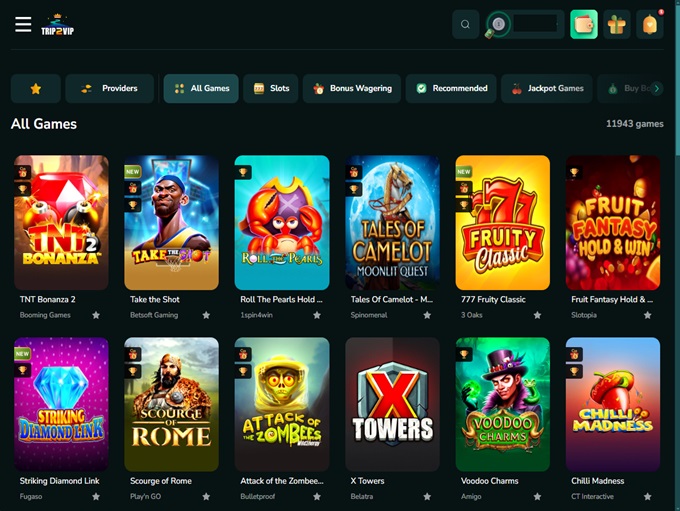Click the Trip2VIP logo
Viewport: 680px width, 511px height.
(x=58, y=25)
